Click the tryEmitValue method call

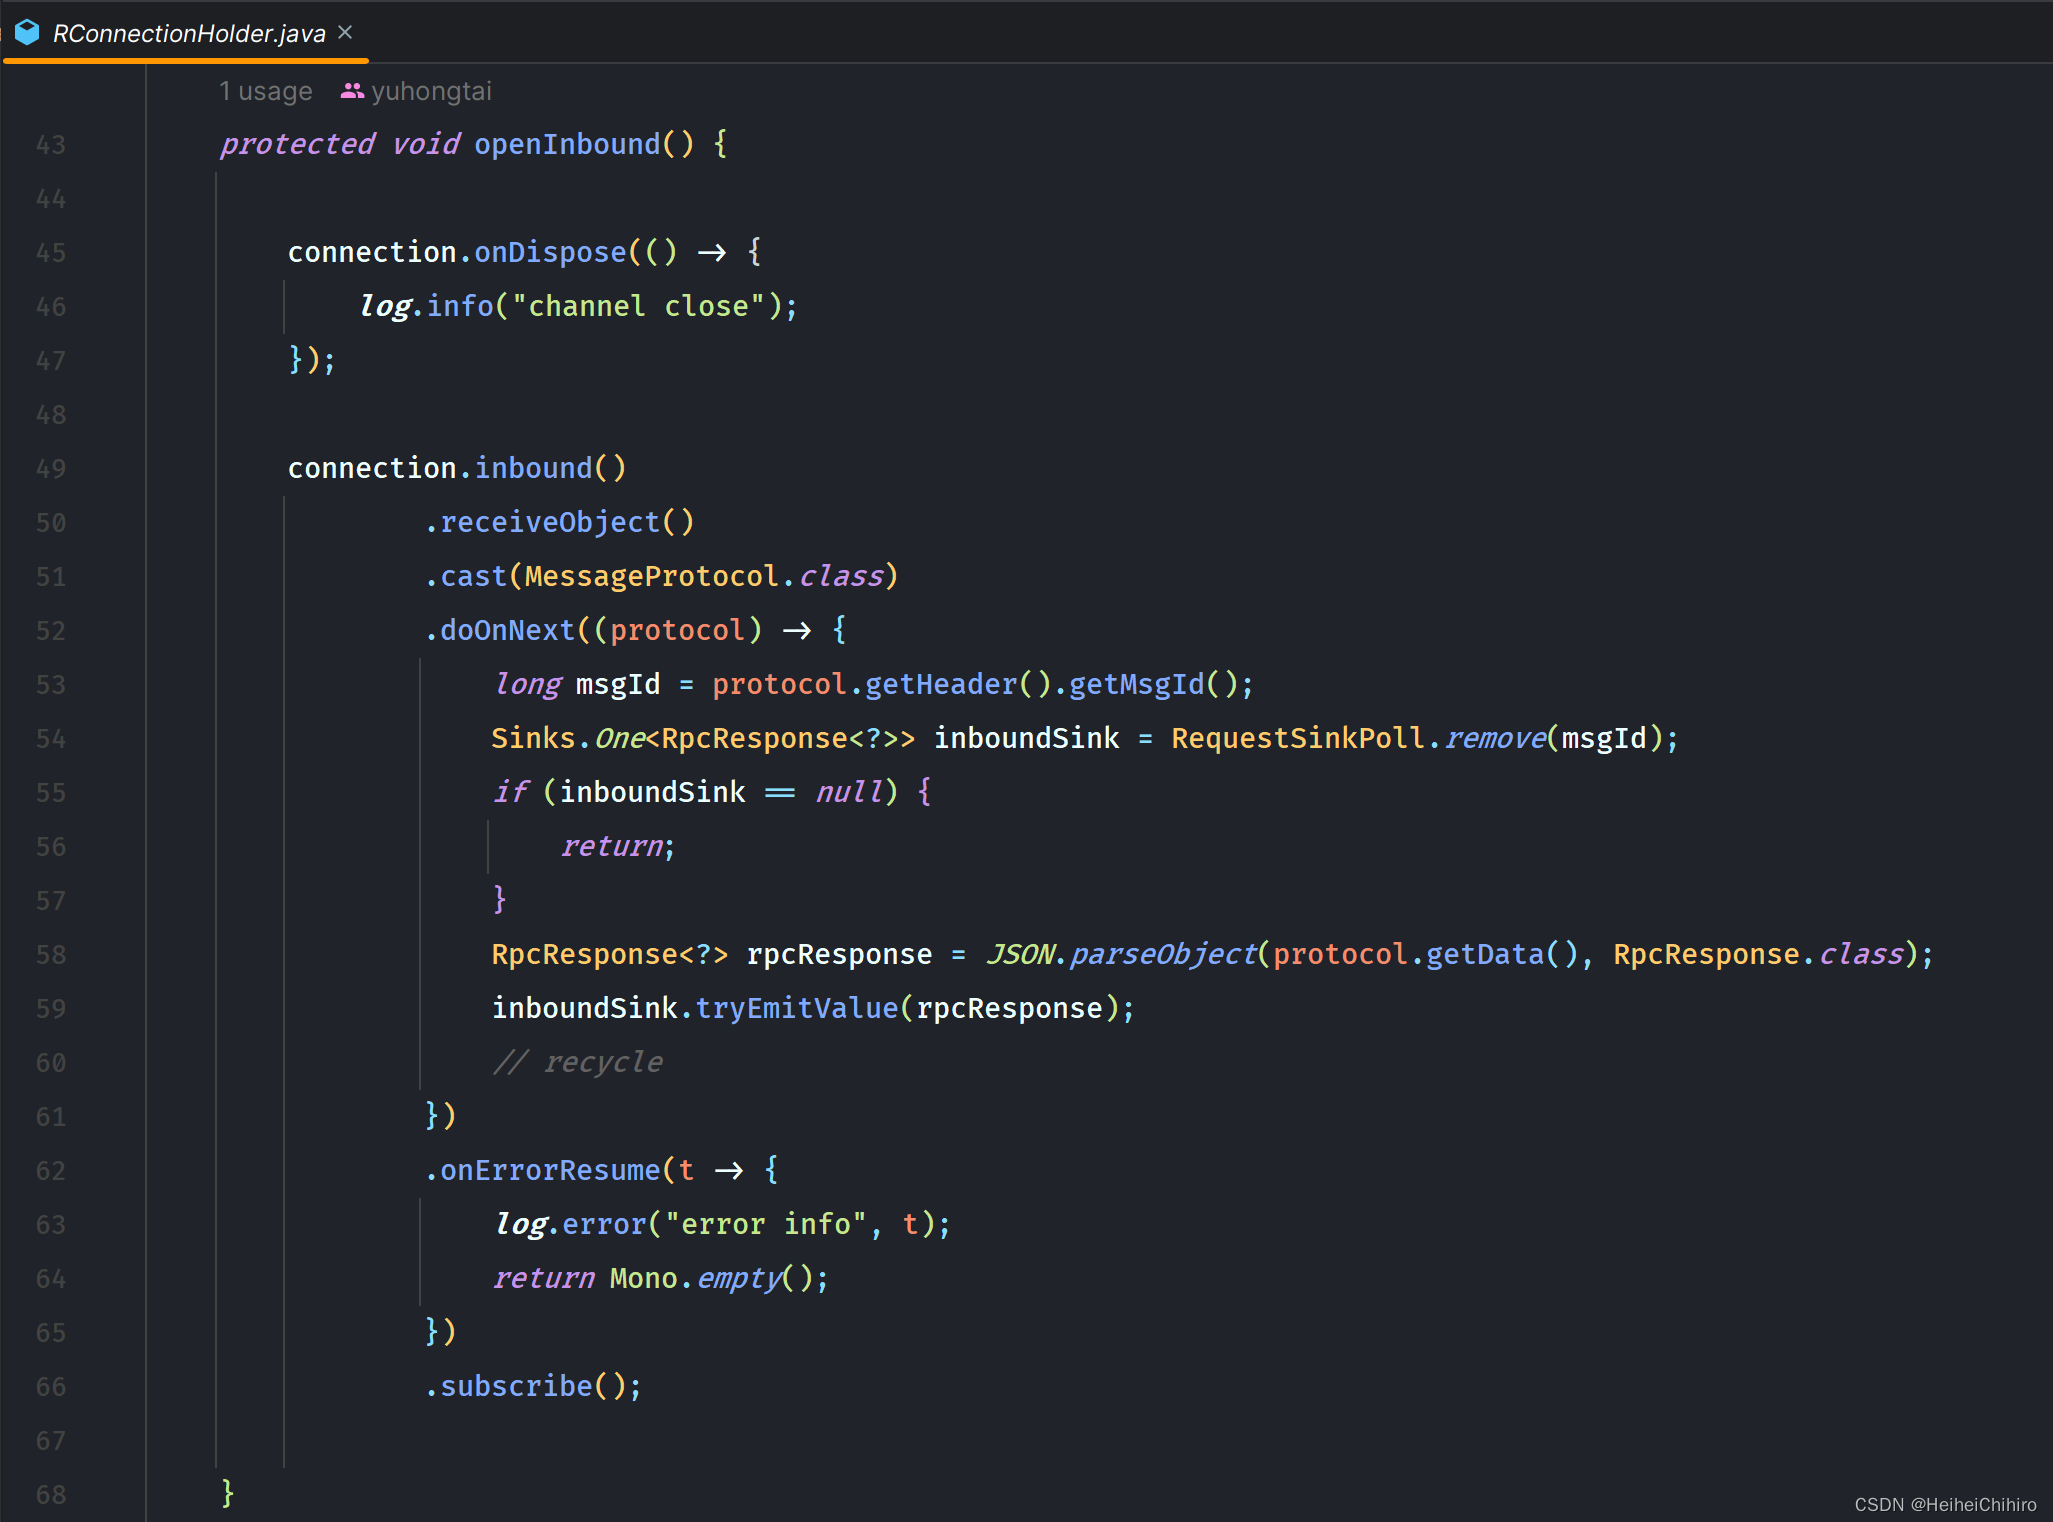point(796,1008)
